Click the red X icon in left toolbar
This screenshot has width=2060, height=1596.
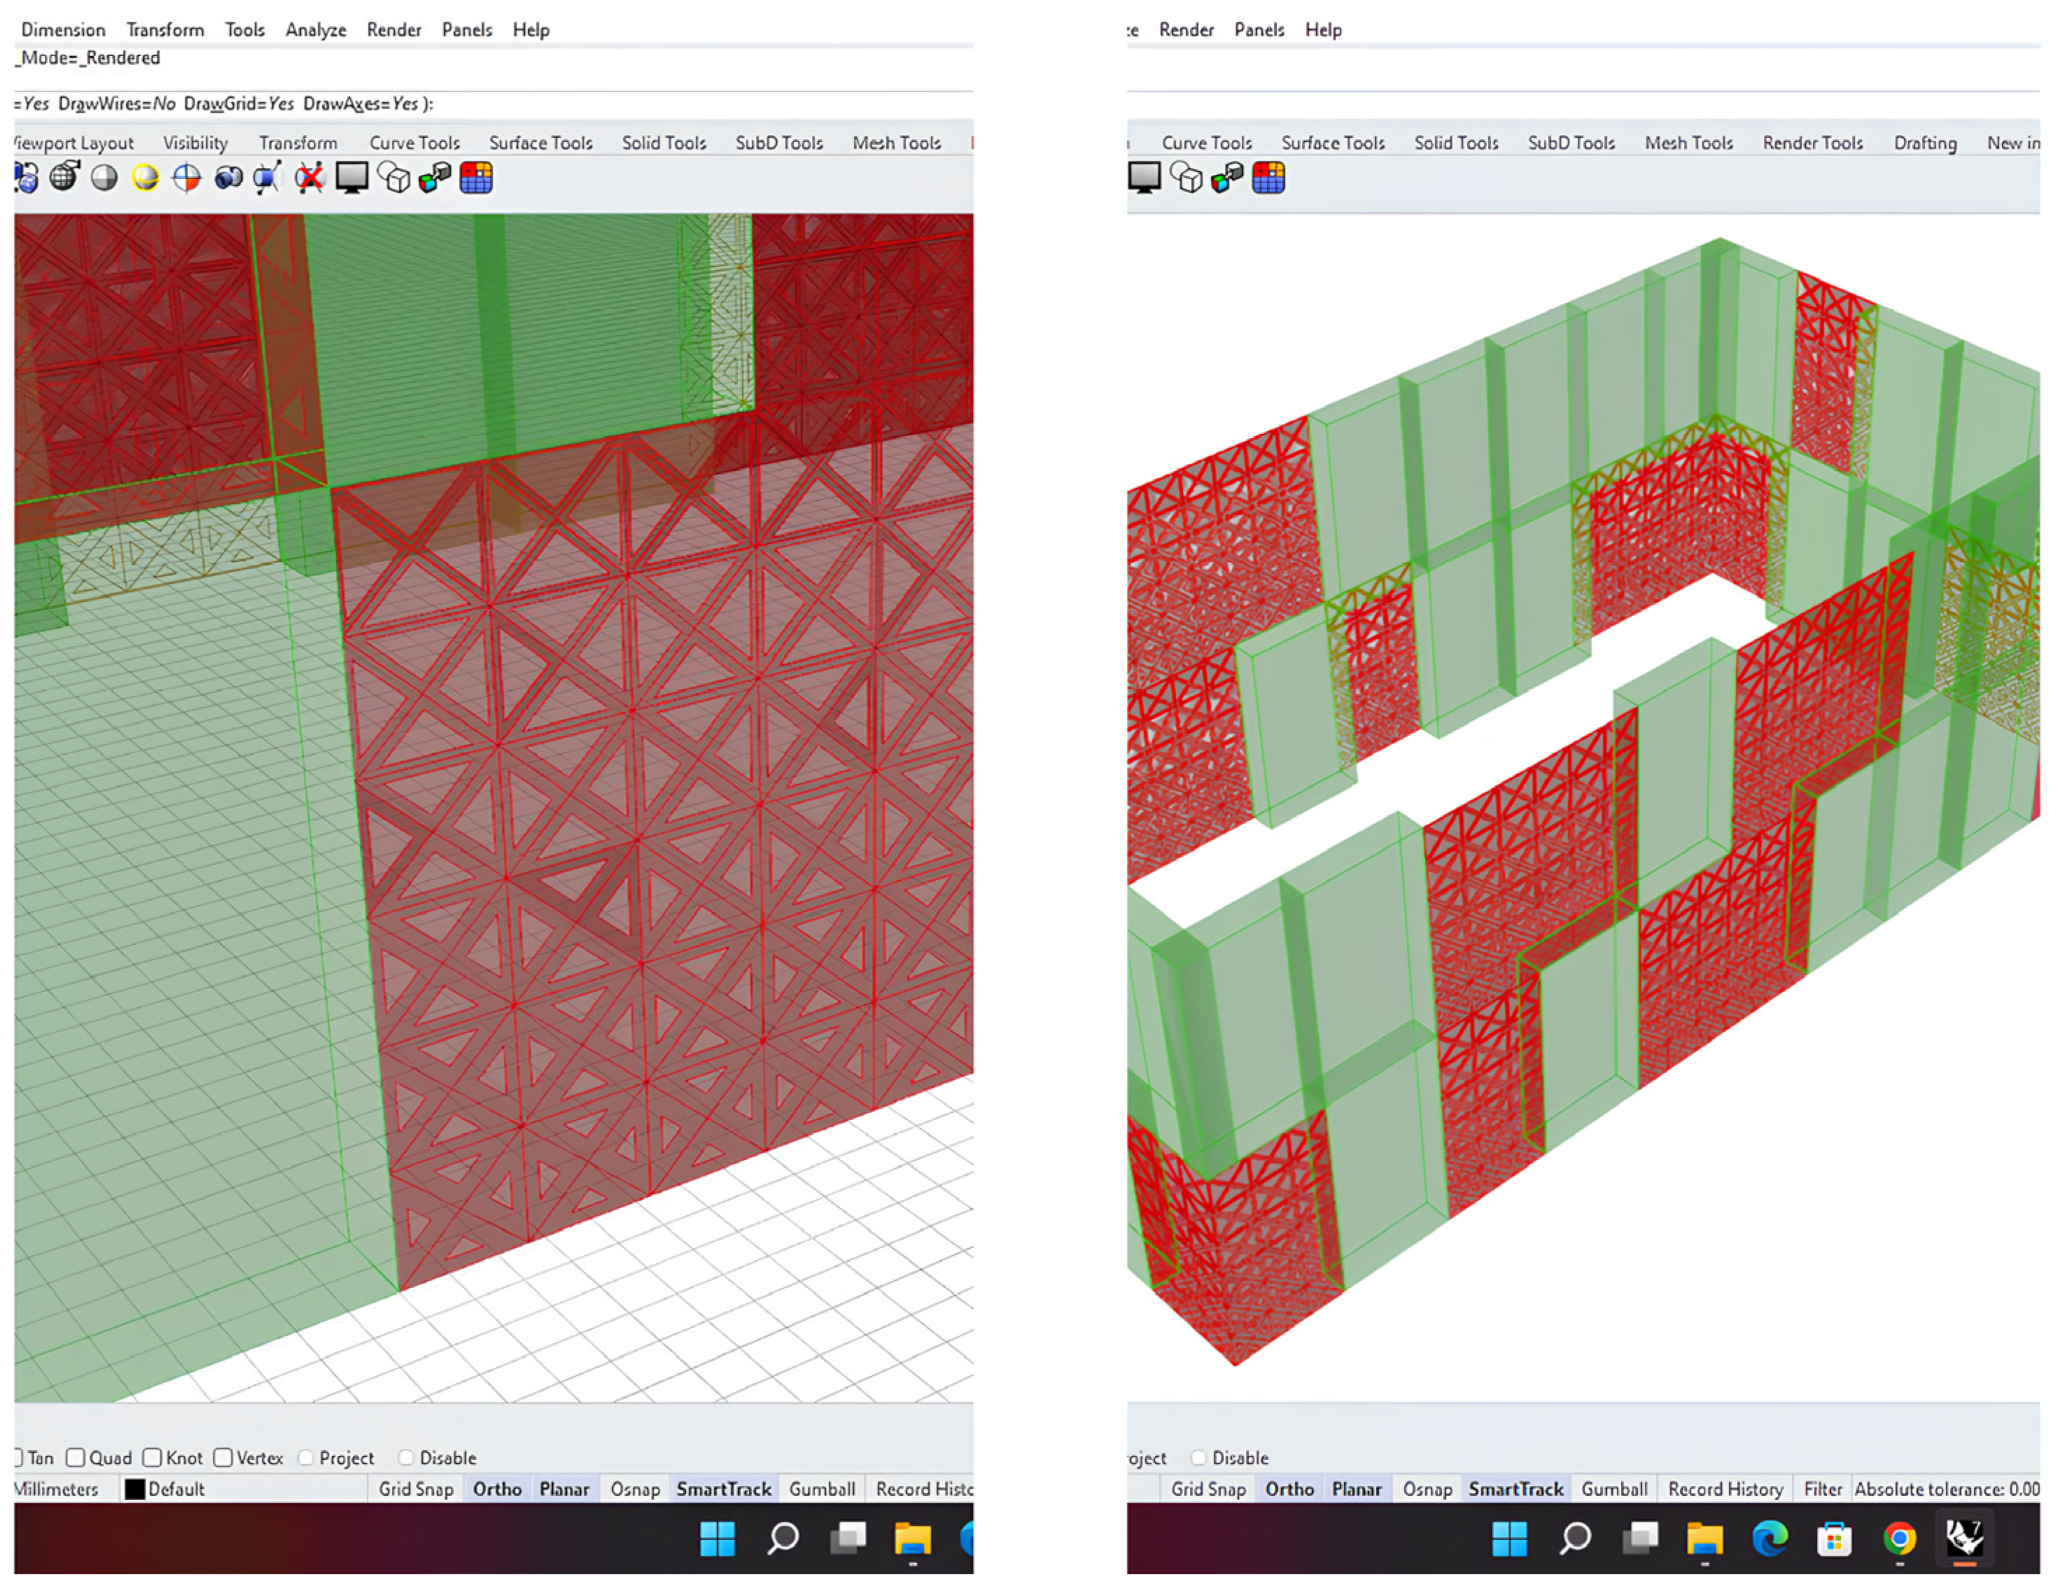[310, 178]
